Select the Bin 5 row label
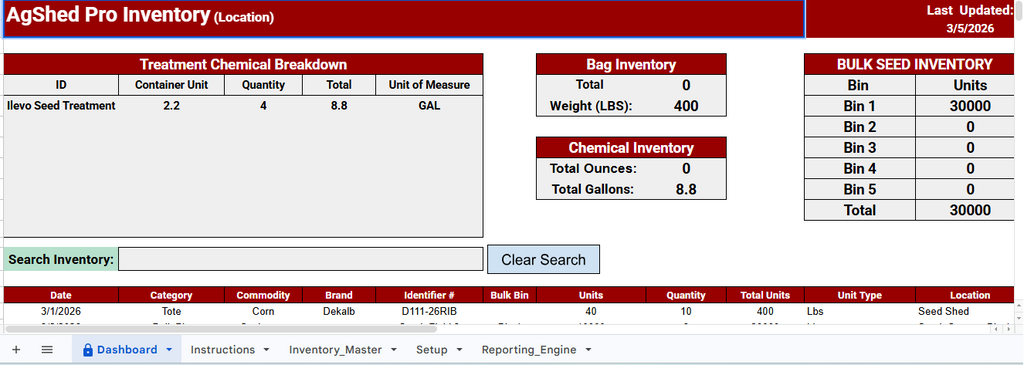 click(859, 189)
